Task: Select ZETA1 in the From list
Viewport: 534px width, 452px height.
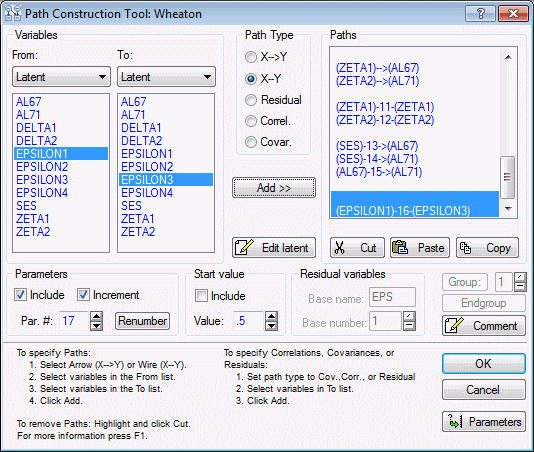Action: (33, 219)
